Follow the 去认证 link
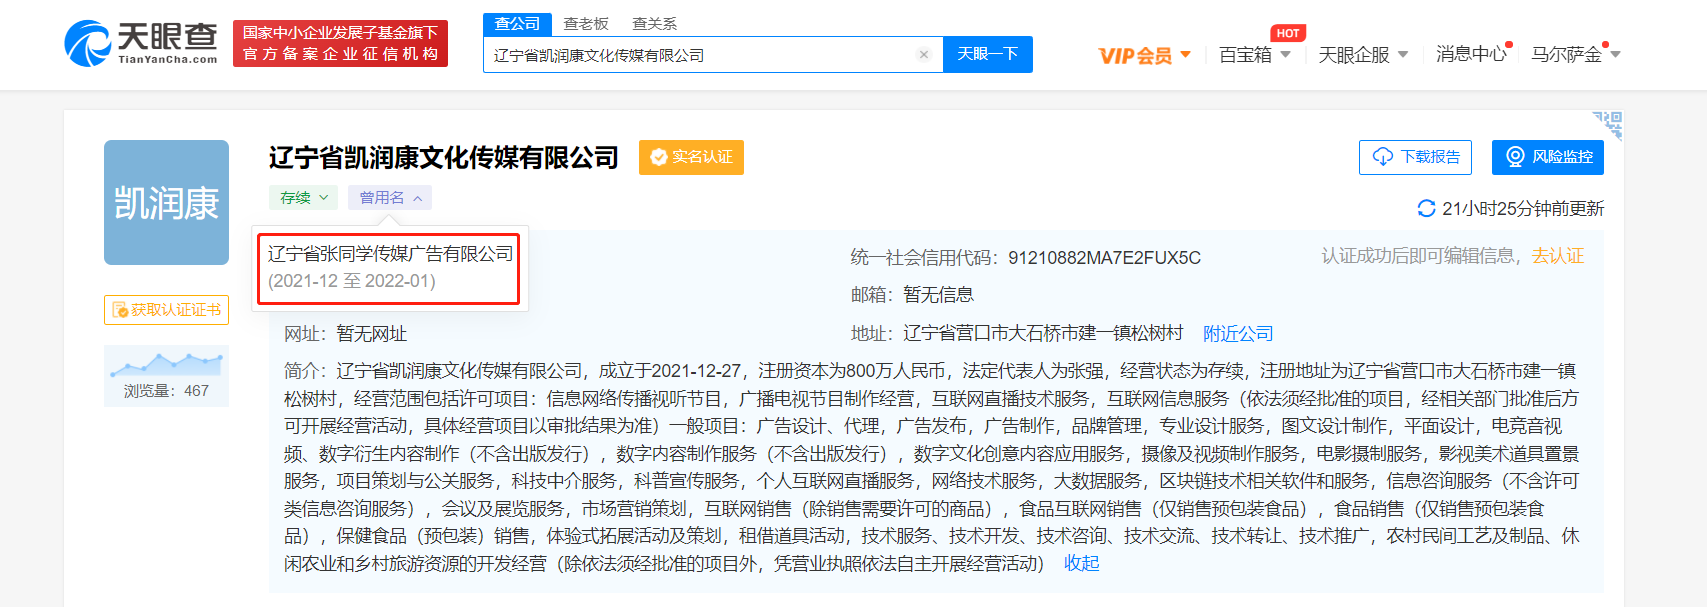The width and height of the screenshot is (1707, 607). [x=1558, y=256]
